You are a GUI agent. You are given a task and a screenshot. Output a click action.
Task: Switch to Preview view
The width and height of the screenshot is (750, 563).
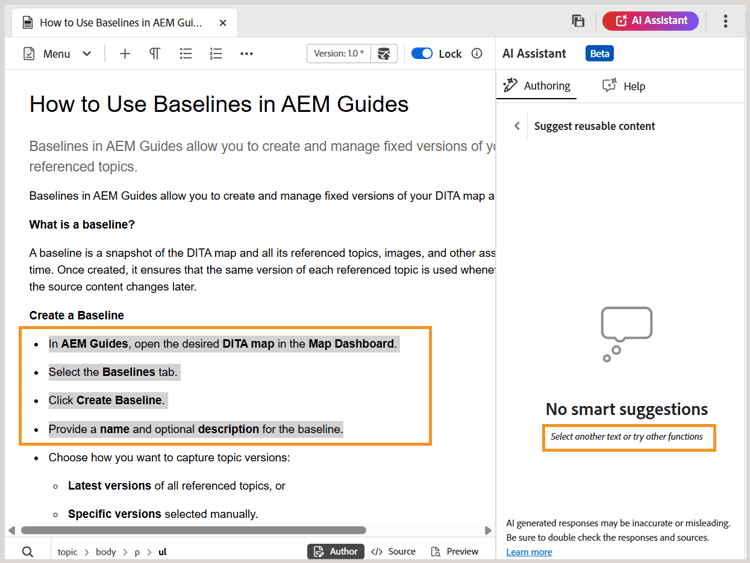tap(454, 552)
